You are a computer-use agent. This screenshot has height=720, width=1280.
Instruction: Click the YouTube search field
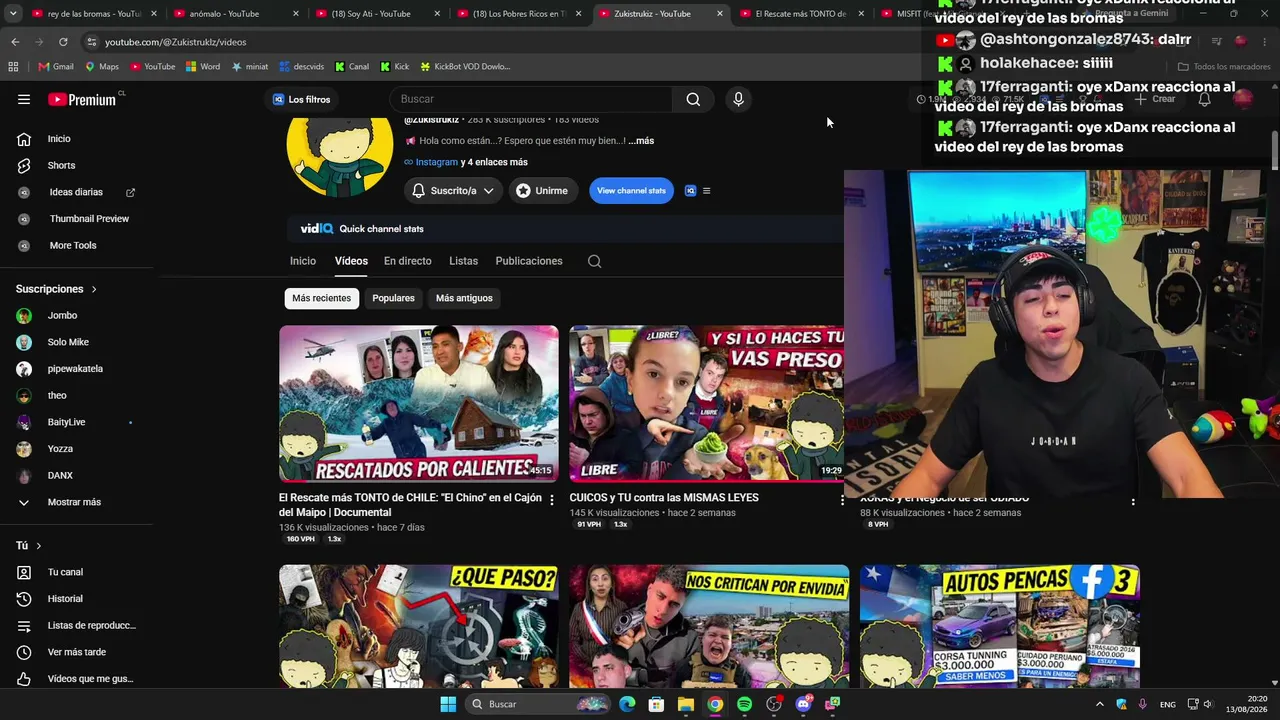tap(531, 99)
